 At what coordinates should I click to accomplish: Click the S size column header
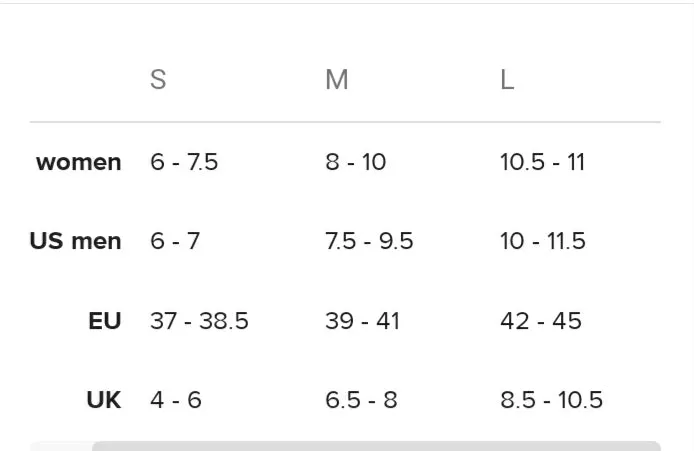point(158,80)
